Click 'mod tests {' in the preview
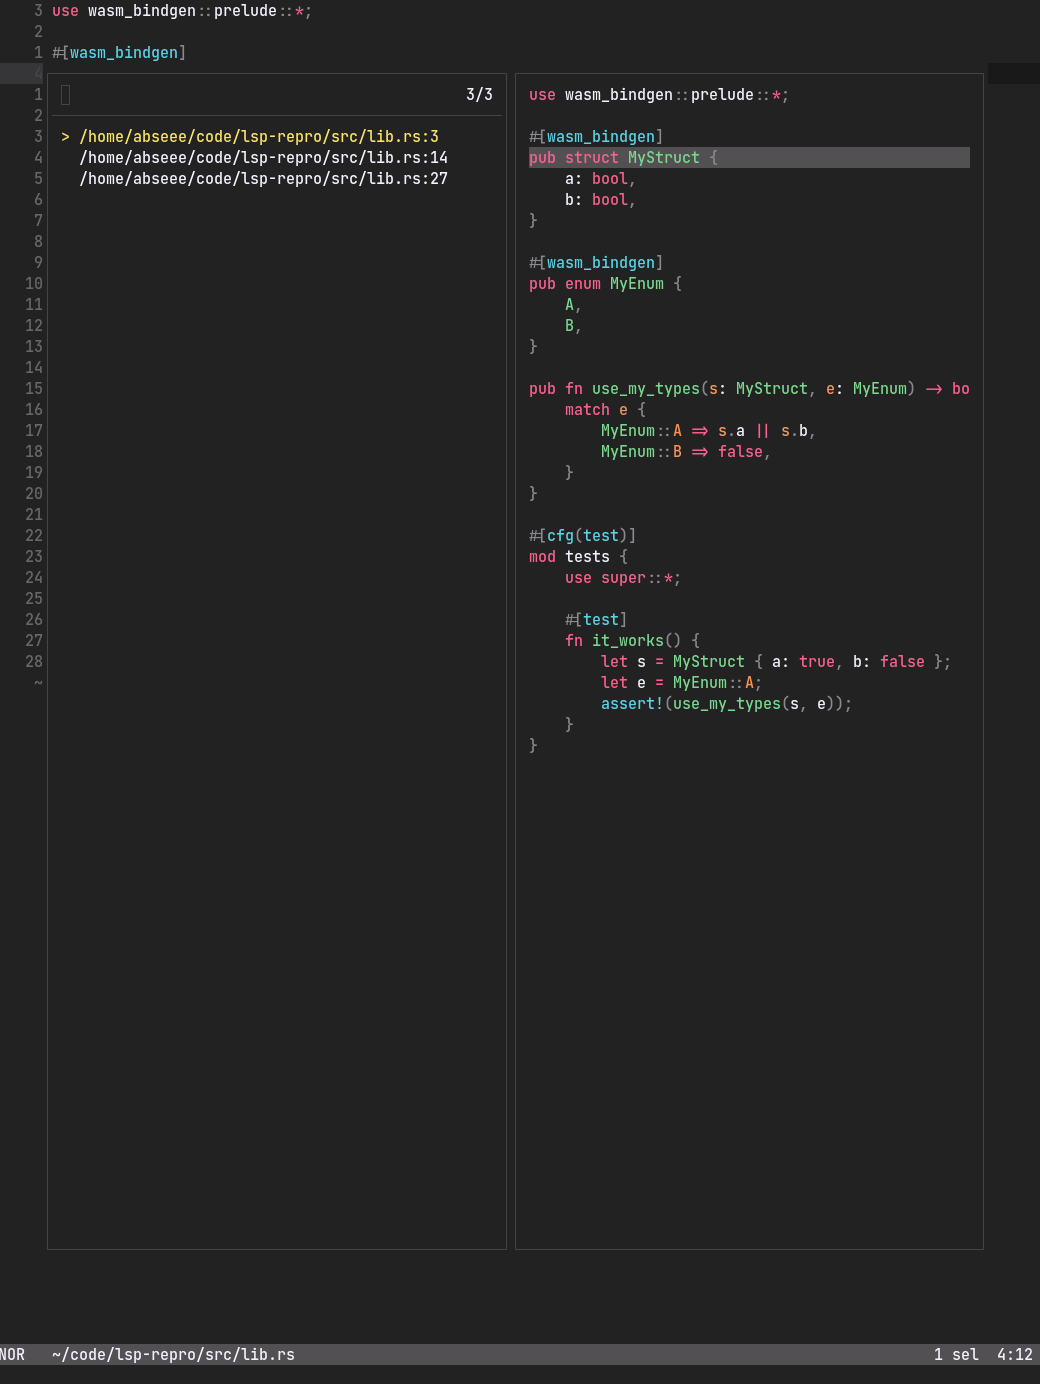Screen dimensions: 1040x1384 tap(578, 557)
